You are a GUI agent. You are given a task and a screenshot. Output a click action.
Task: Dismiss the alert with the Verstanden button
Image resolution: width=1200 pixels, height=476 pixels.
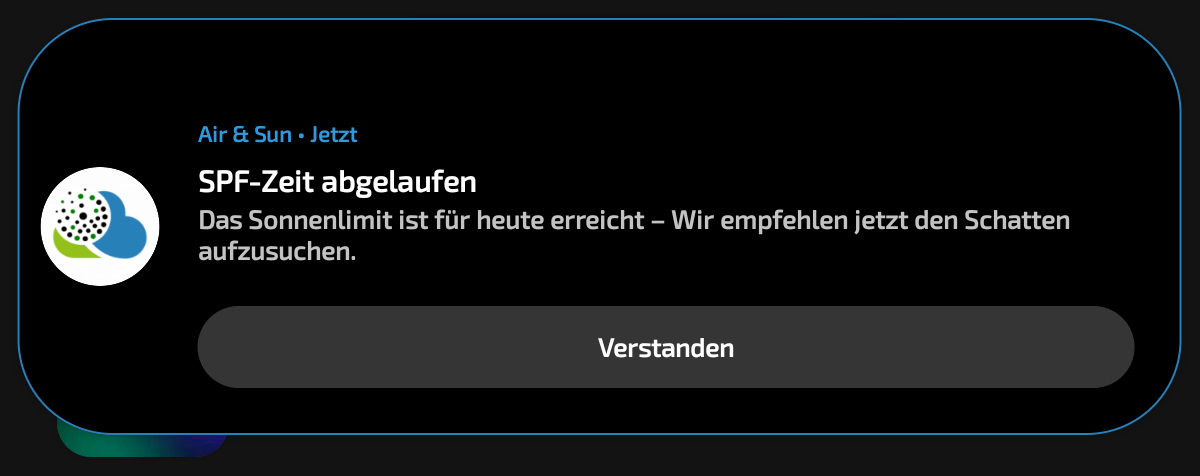coord(666,347)
